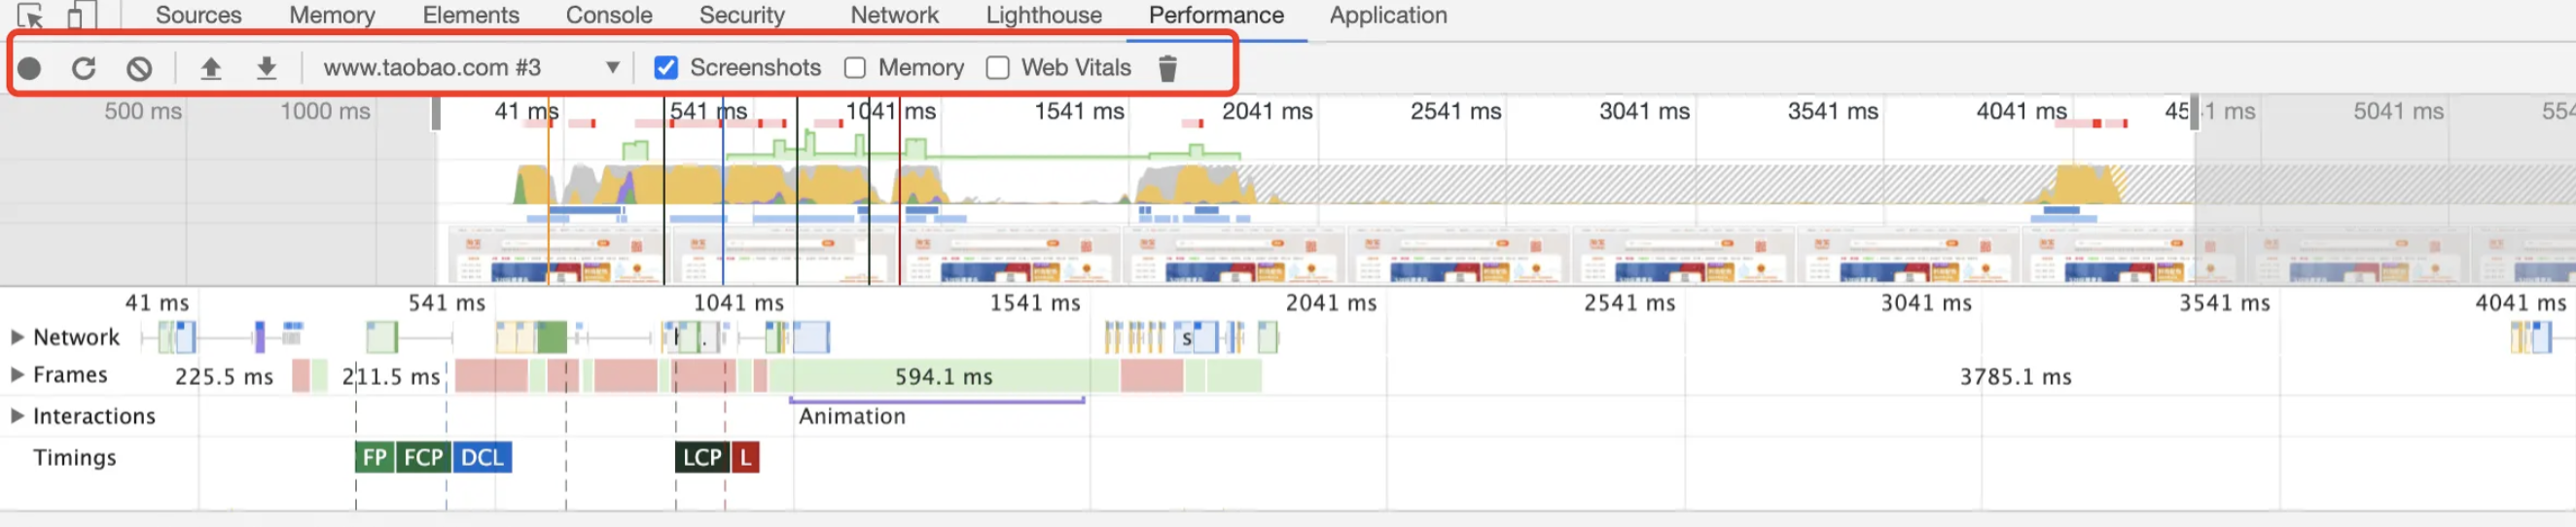Enable the Web Vitals checkbox
2576x527 pixels.
997,68
